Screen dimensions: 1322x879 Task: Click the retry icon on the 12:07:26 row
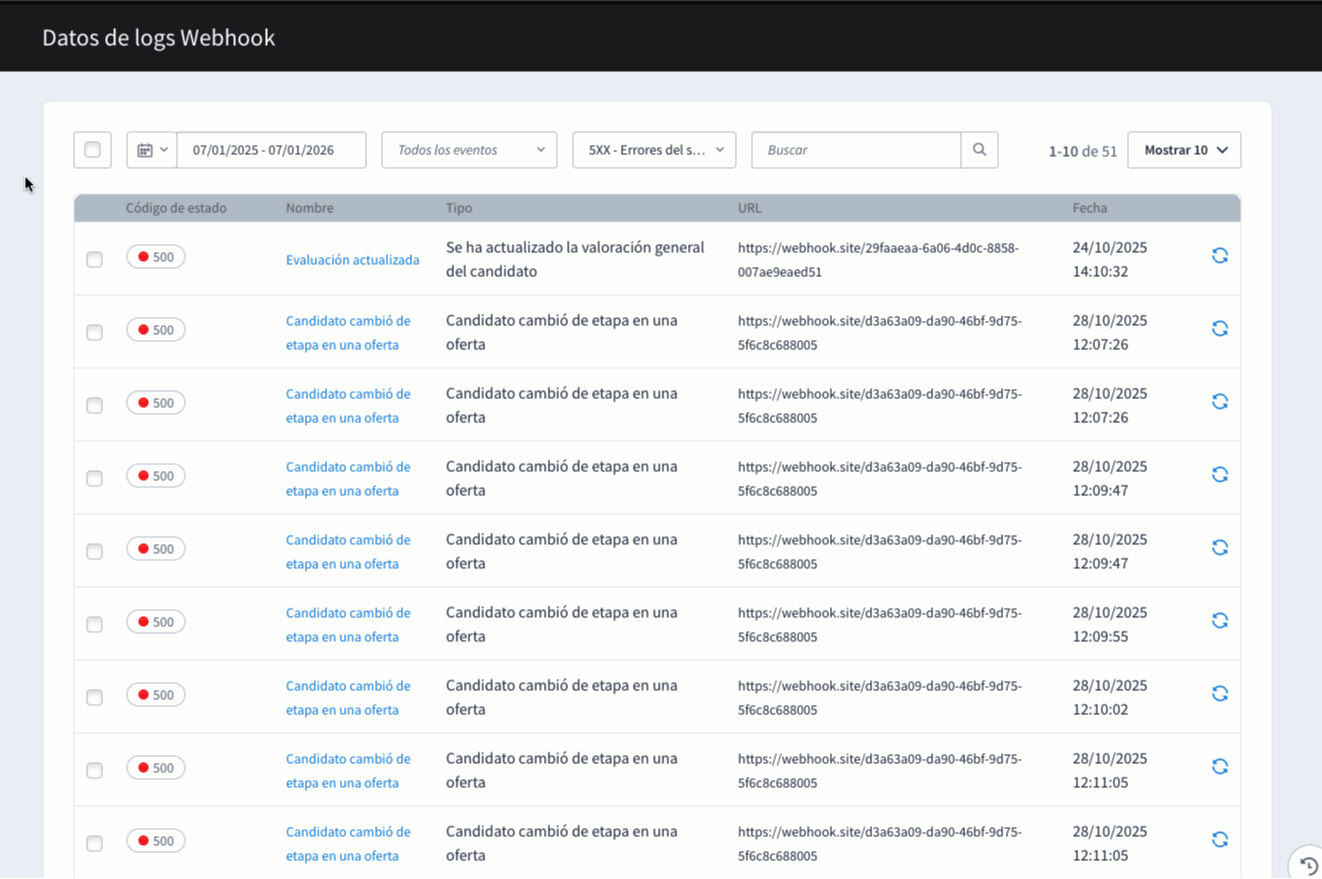tap(1219, 328)
